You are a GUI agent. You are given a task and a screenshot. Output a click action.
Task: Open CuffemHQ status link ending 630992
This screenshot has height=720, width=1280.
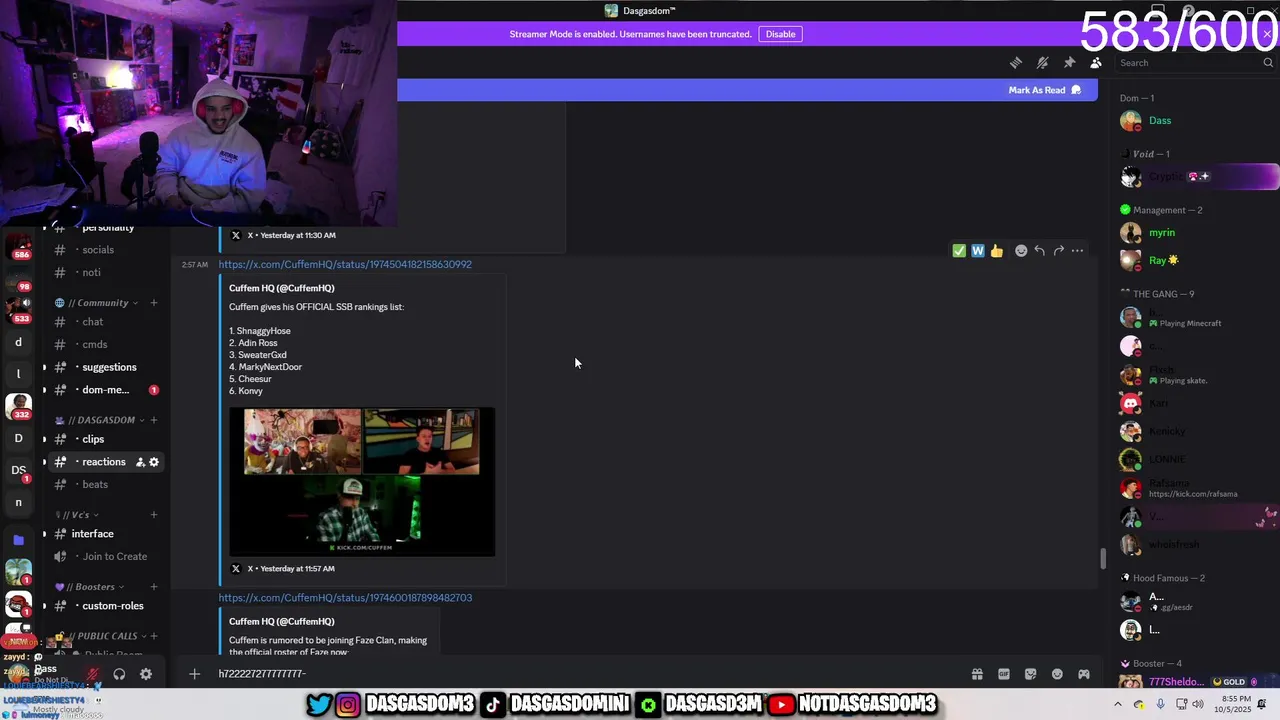(345, 264)
